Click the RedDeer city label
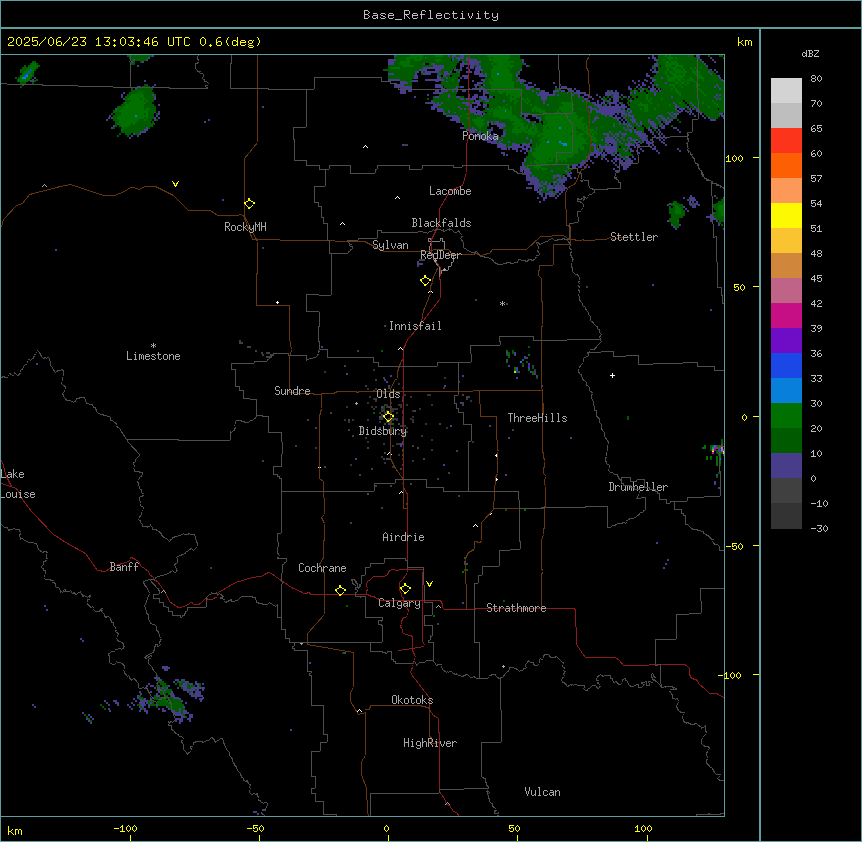 tap(440, 255)
